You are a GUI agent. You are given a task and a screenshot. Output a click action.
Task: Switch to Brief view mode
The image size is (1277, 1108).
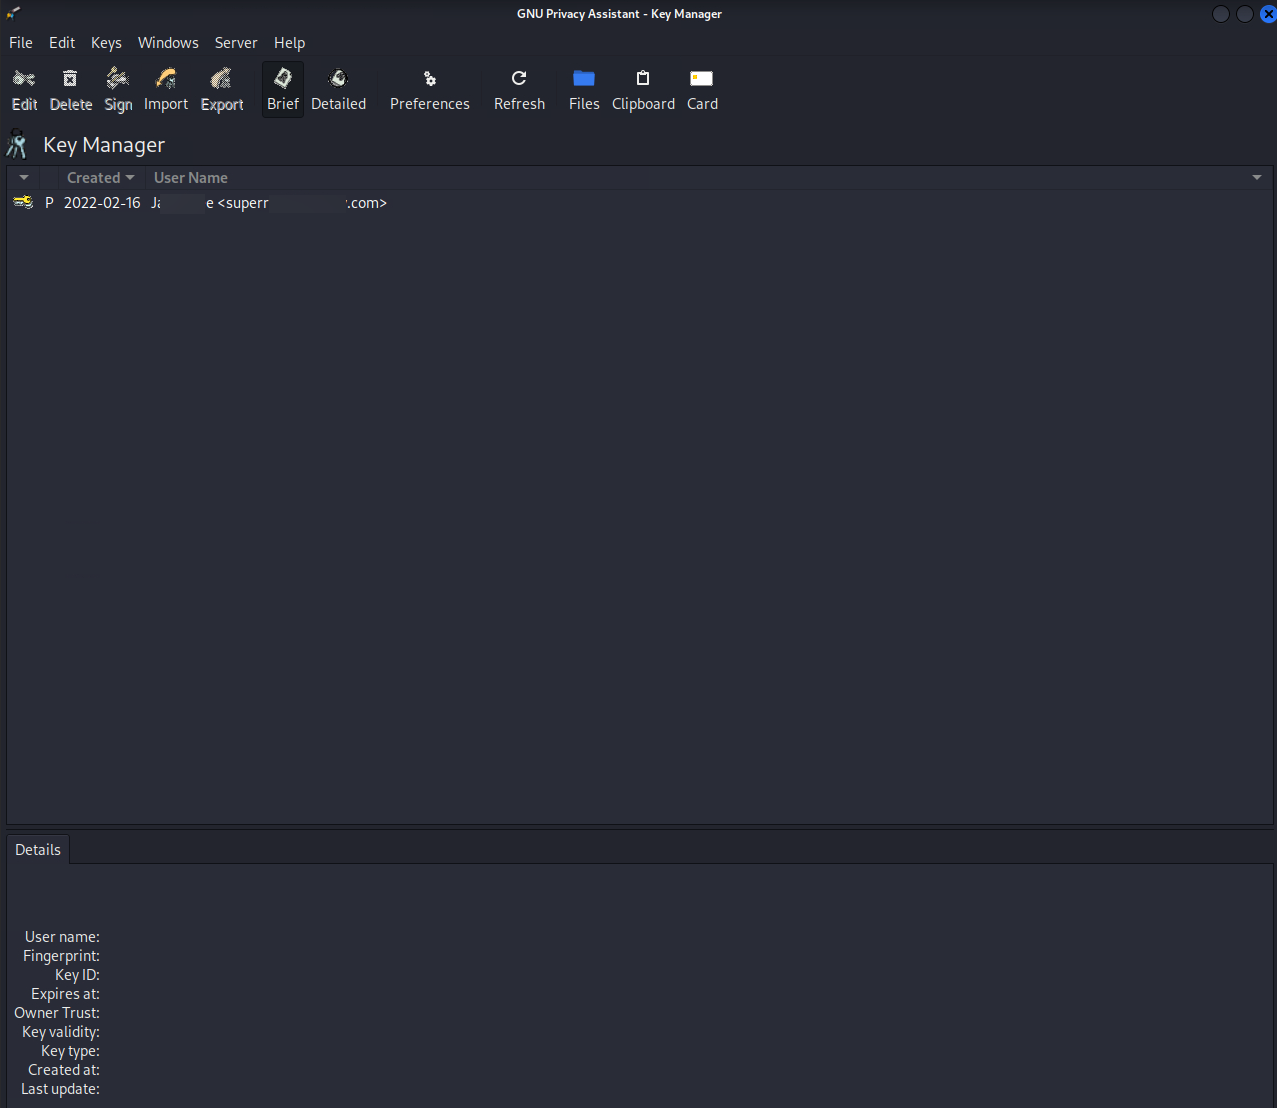pos(283,90)
